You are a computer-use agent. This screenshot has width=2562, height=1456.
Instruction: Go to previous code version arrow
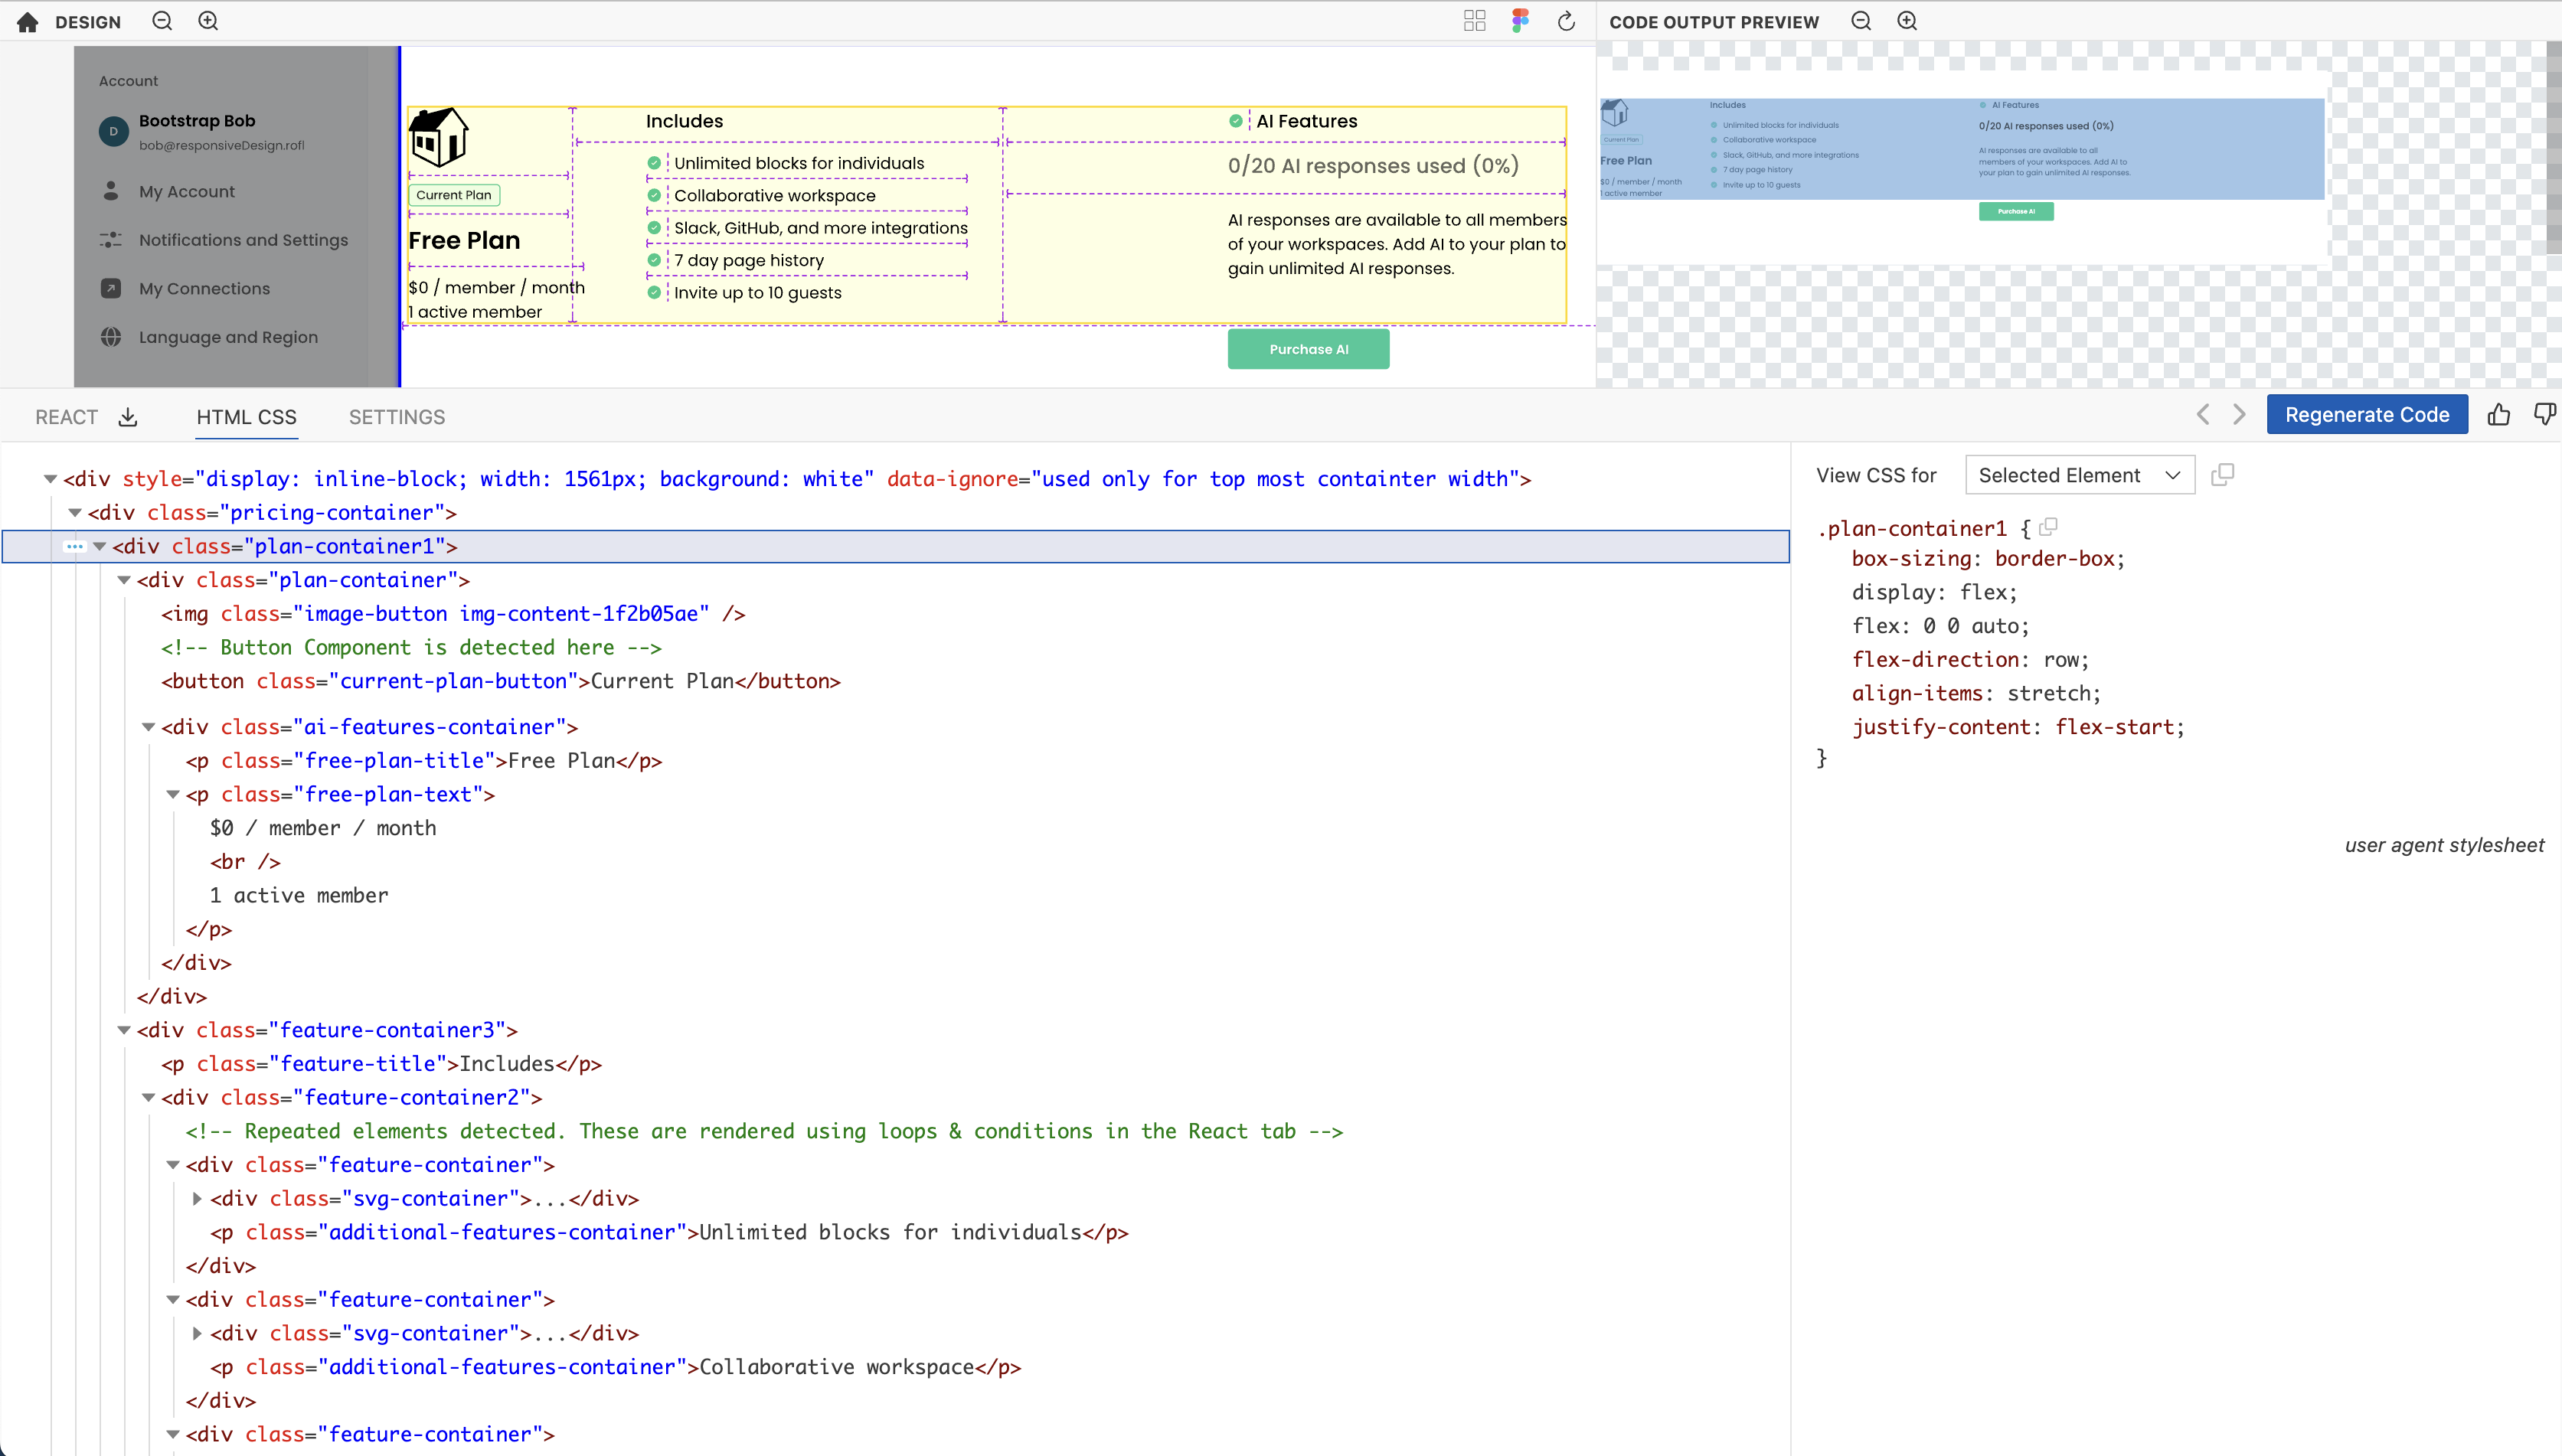point(2203,415)
